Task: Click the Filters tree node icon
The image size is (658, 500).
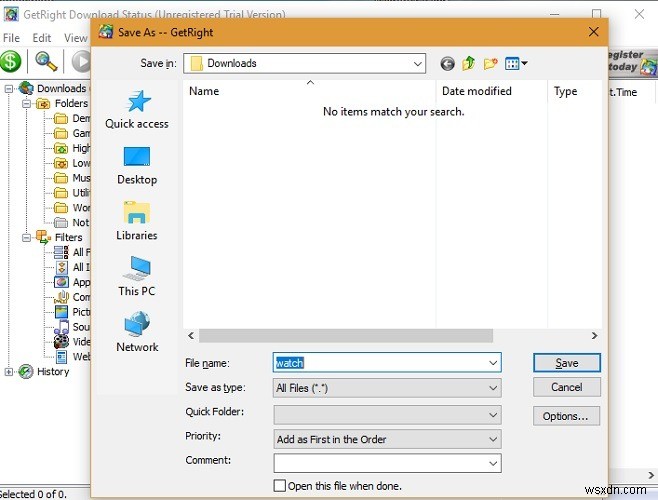Action: coord(43,237)
